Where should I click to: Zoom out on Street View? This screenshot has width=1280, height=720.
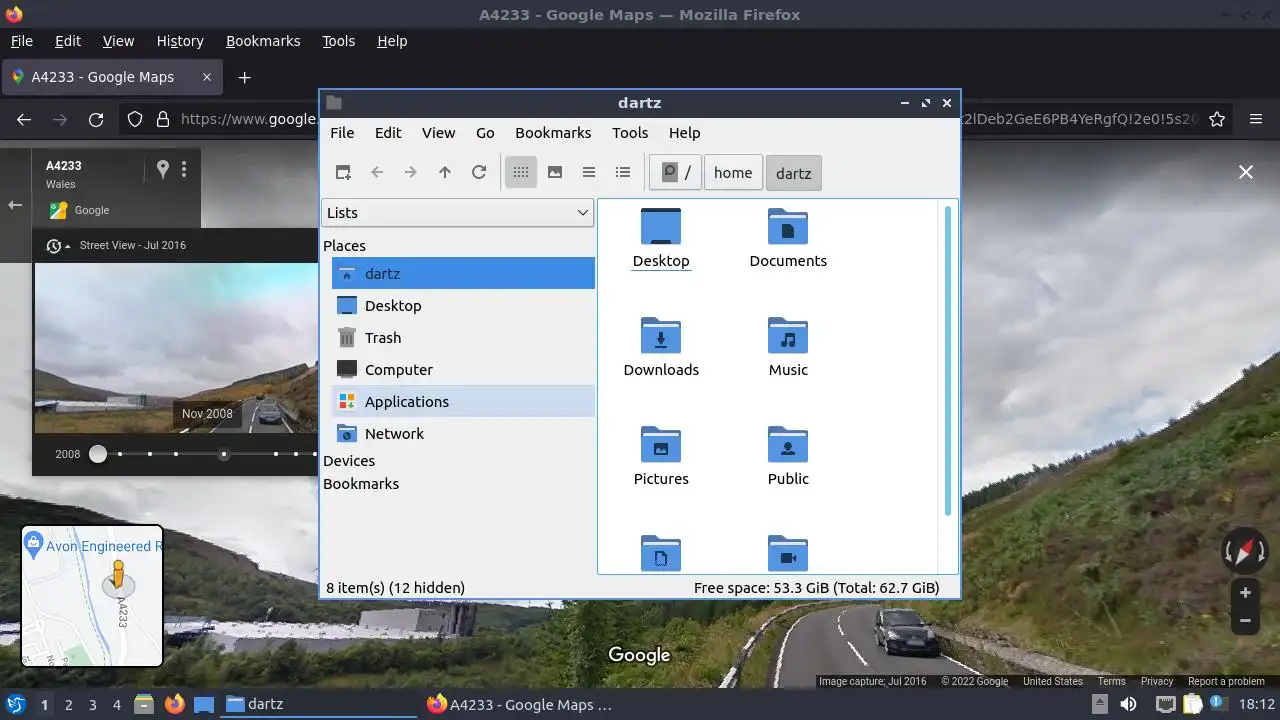pyautogui.click(x=1245, y=620)
